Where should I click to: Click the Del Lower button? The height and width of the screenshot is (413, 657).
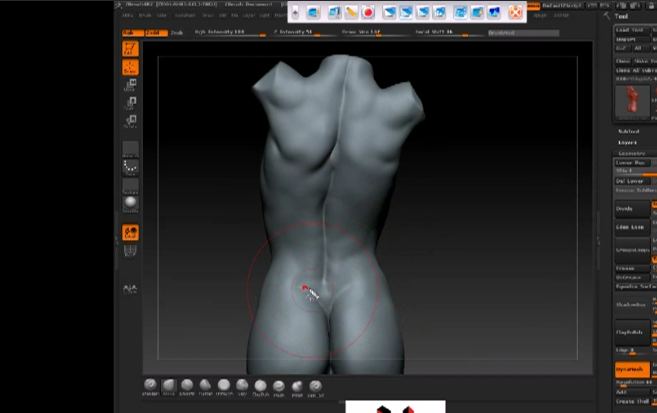click(632, 181)
